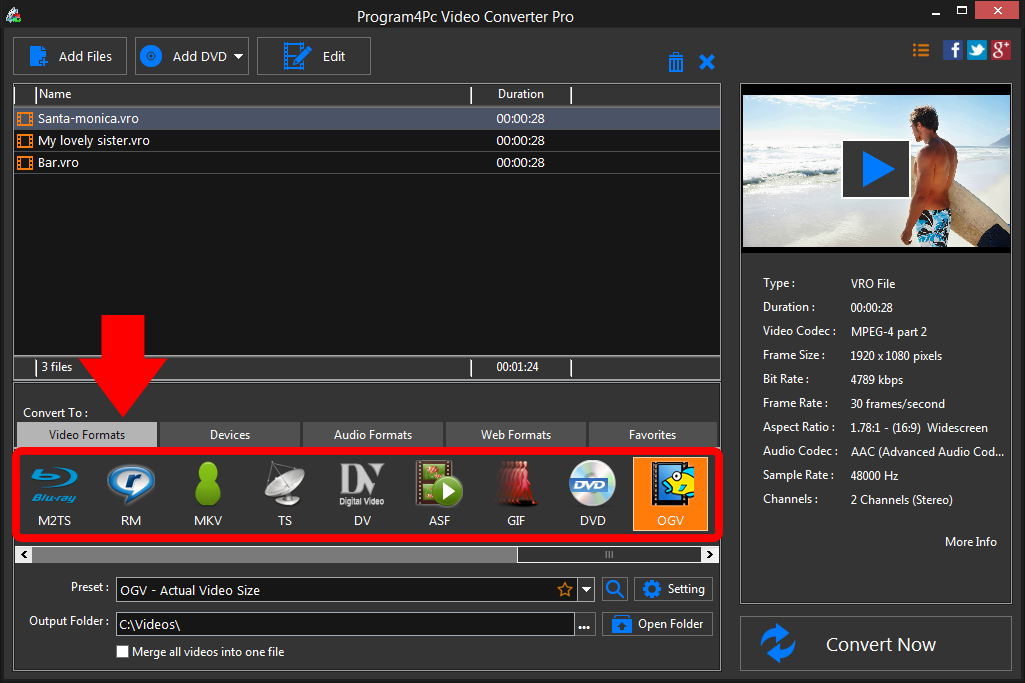Play the video preview thumbnail
This screenshot has height=683, width=1025.
(876, 170)
